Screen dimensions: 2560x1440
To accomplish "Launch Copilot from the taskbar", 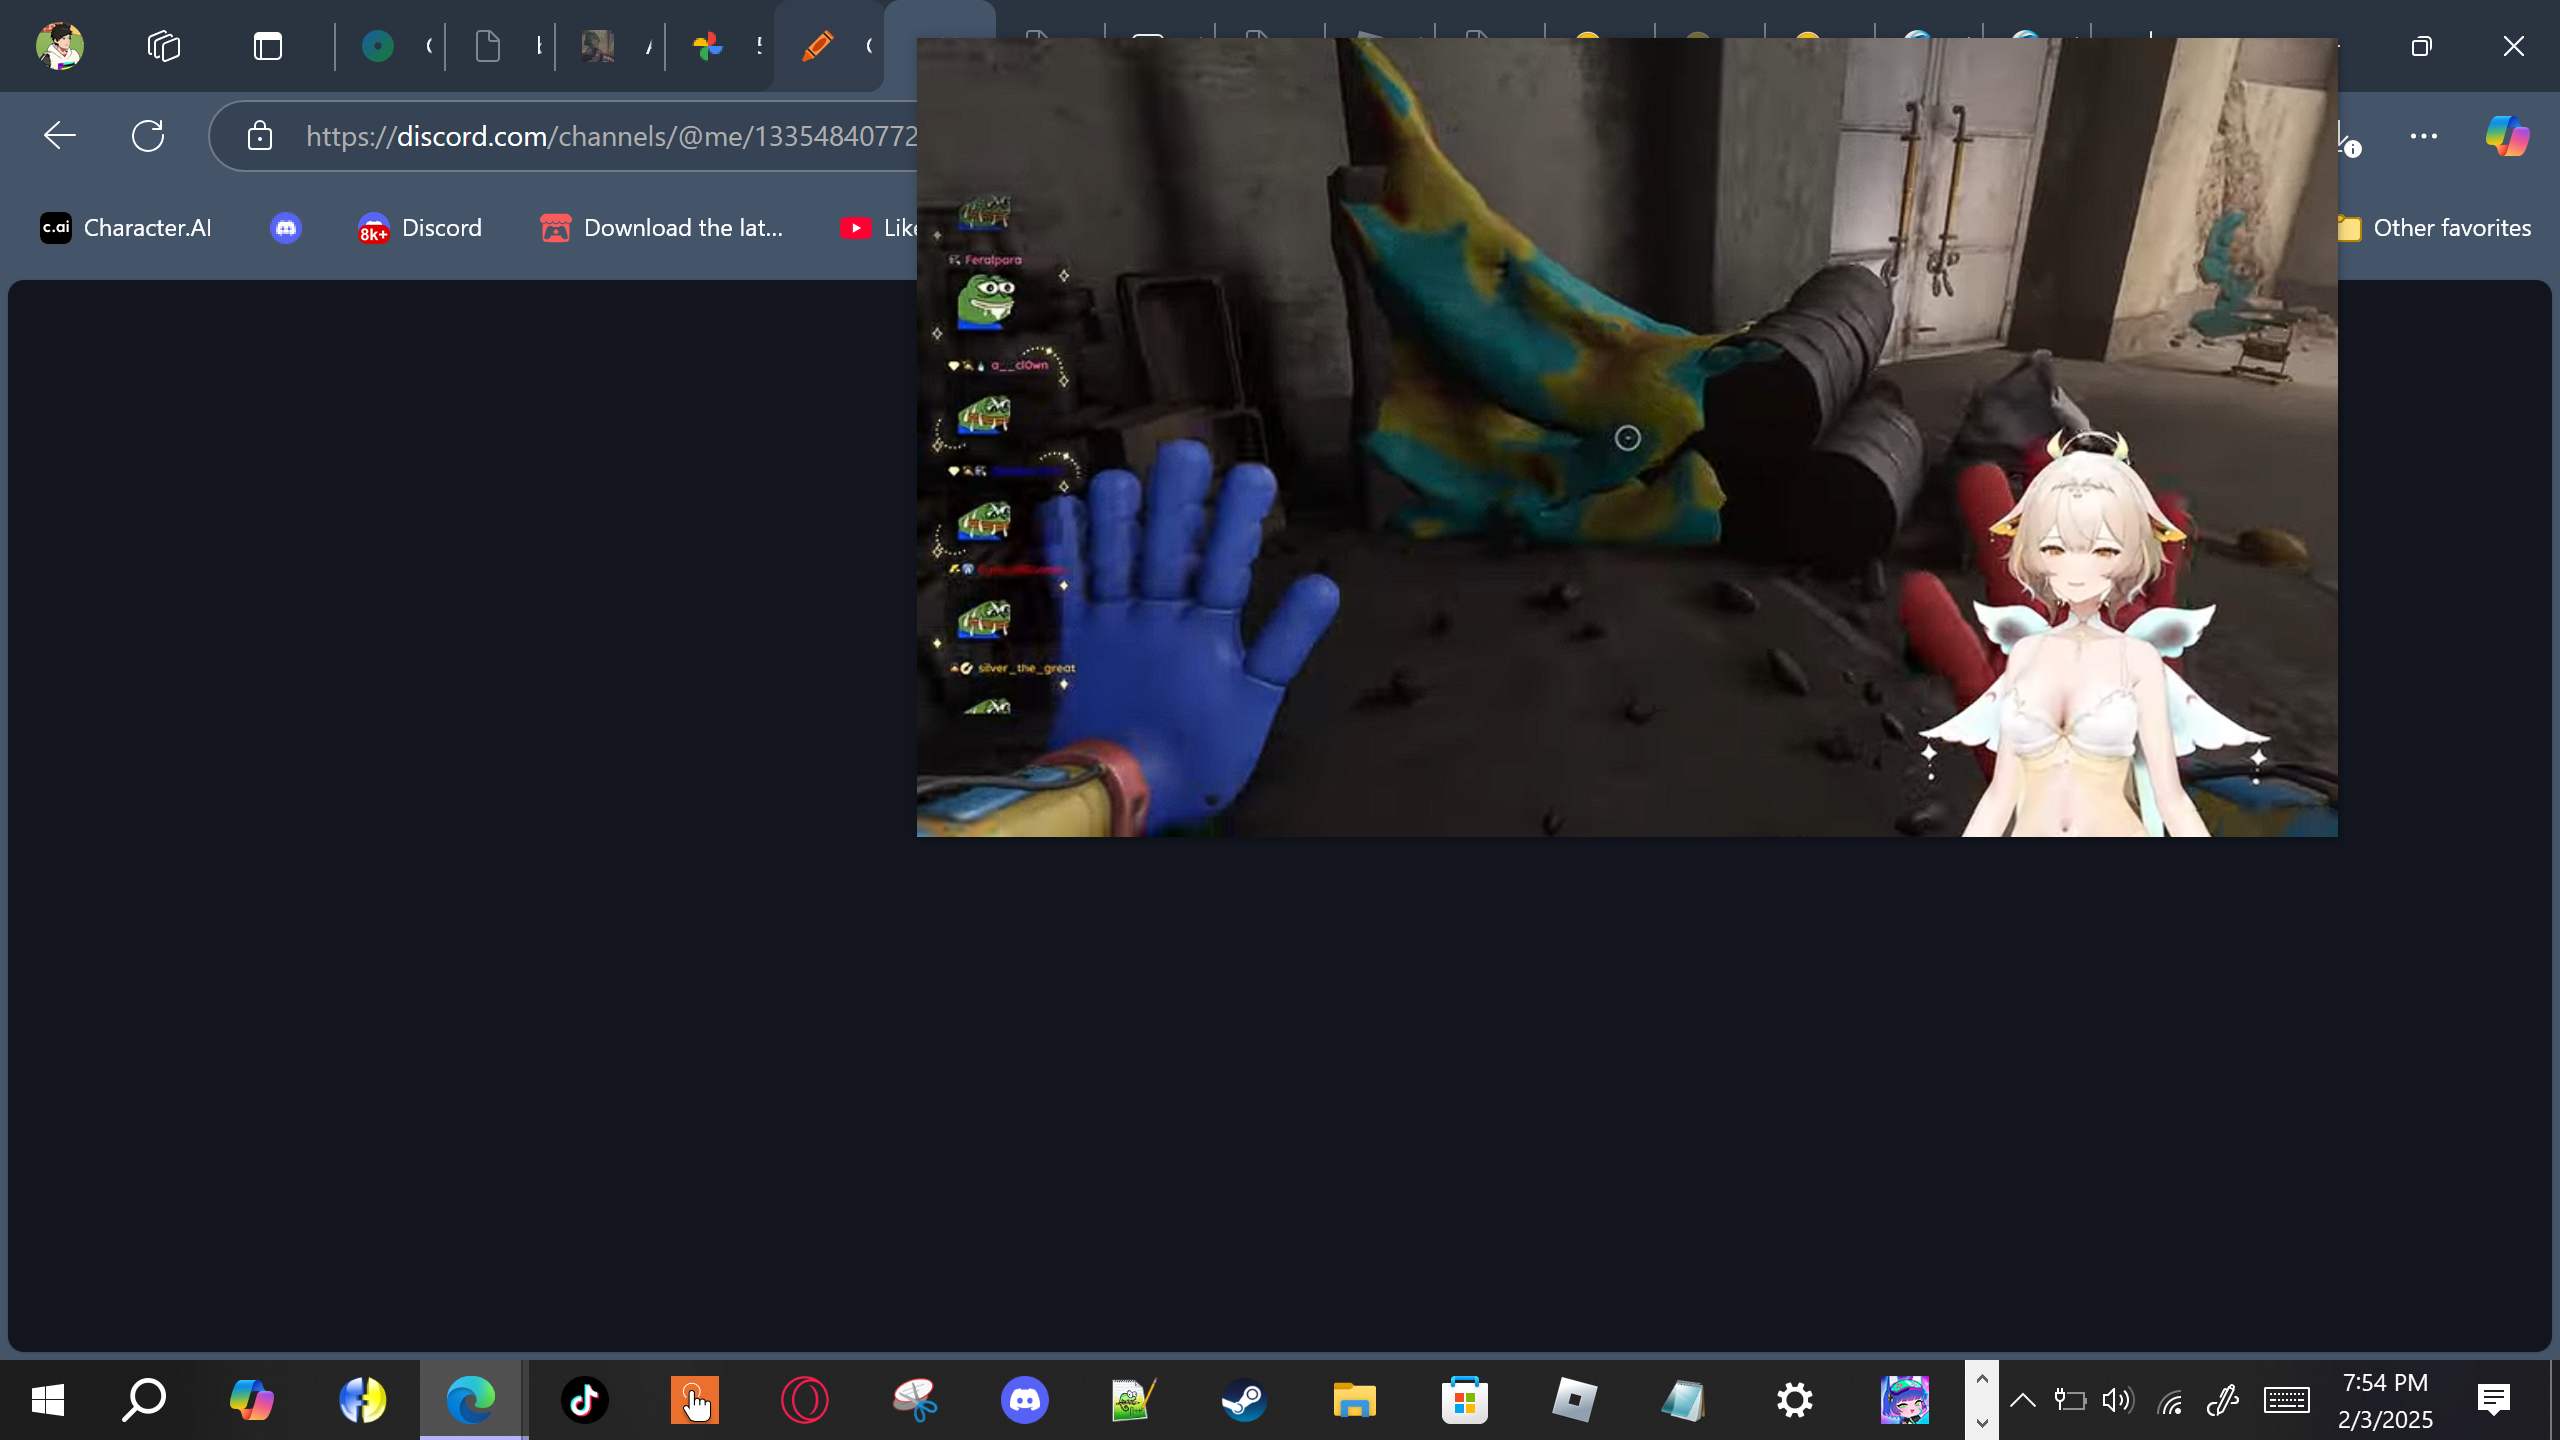I will 251,1400.
